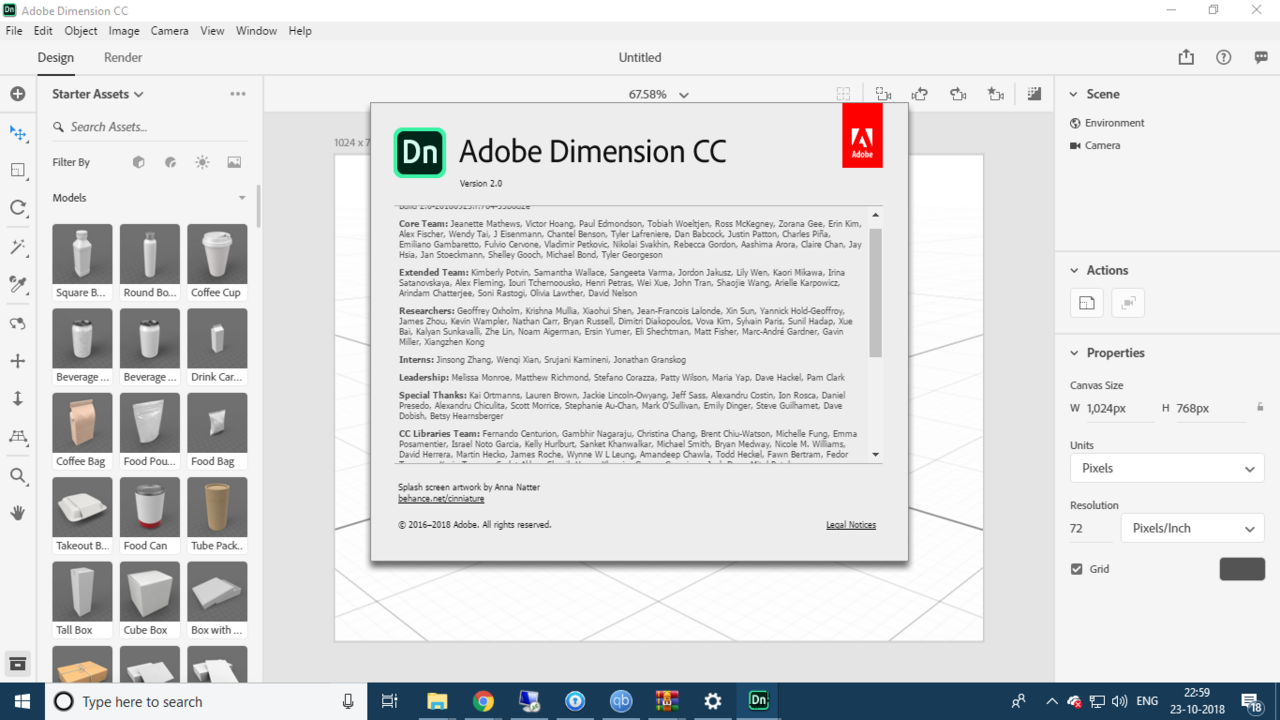The height and width of the screenshot is (720, 1280).
Task: Select the Magic Wand tool
Action: [18, 247]
